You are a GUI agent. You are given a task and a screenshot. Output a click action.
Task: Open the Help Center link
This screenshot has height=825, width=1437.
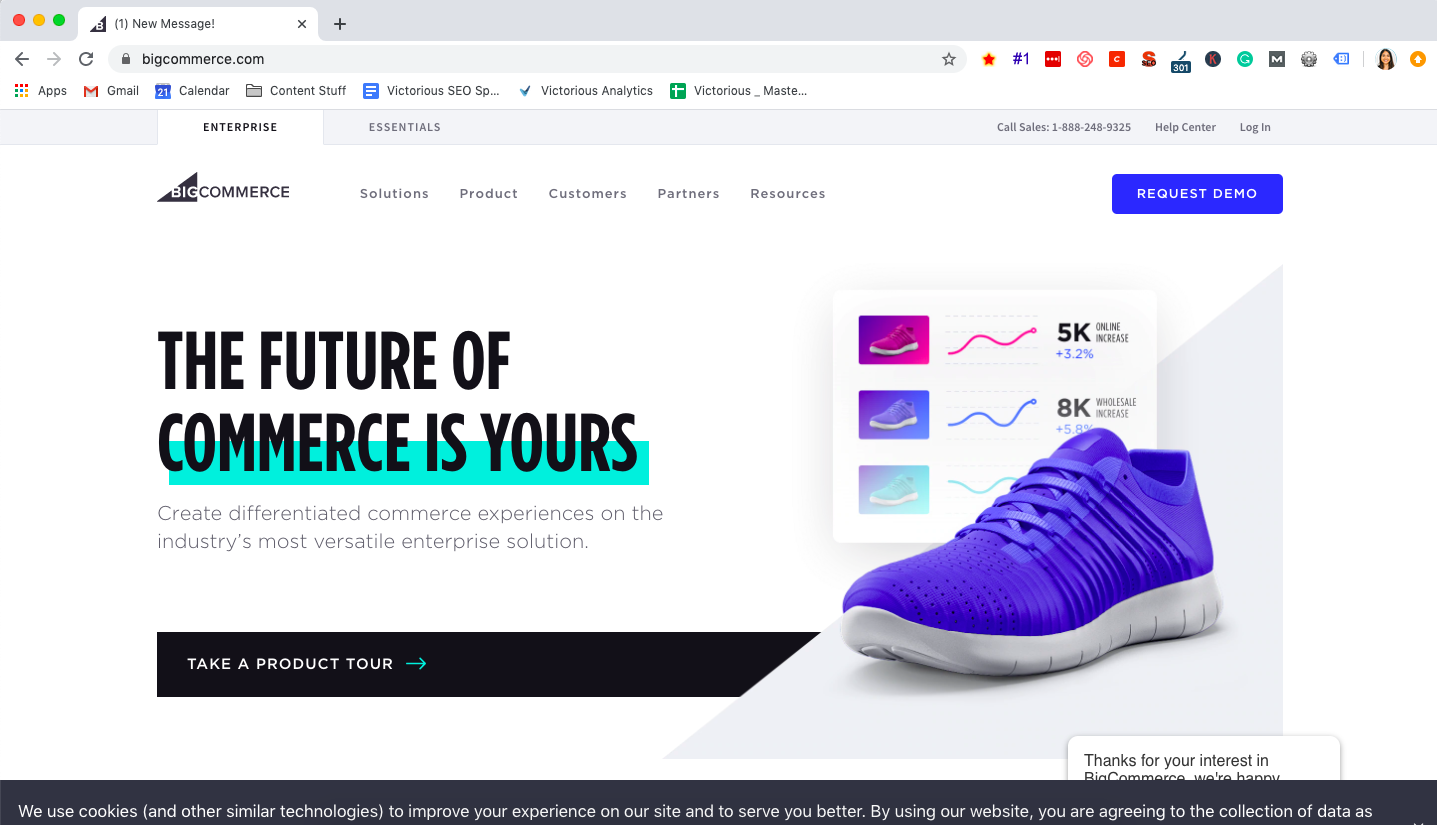tap(1185, 127)
